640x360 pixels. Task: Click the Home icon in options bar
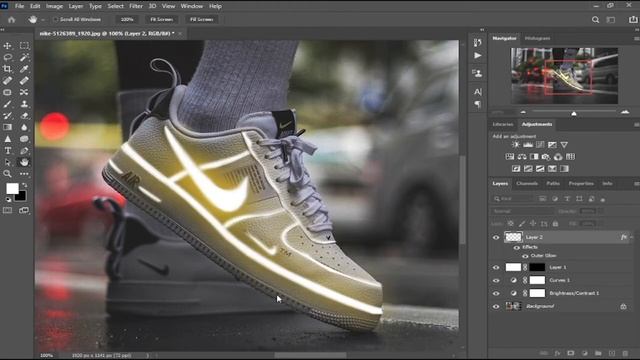[x=11, y=20]
